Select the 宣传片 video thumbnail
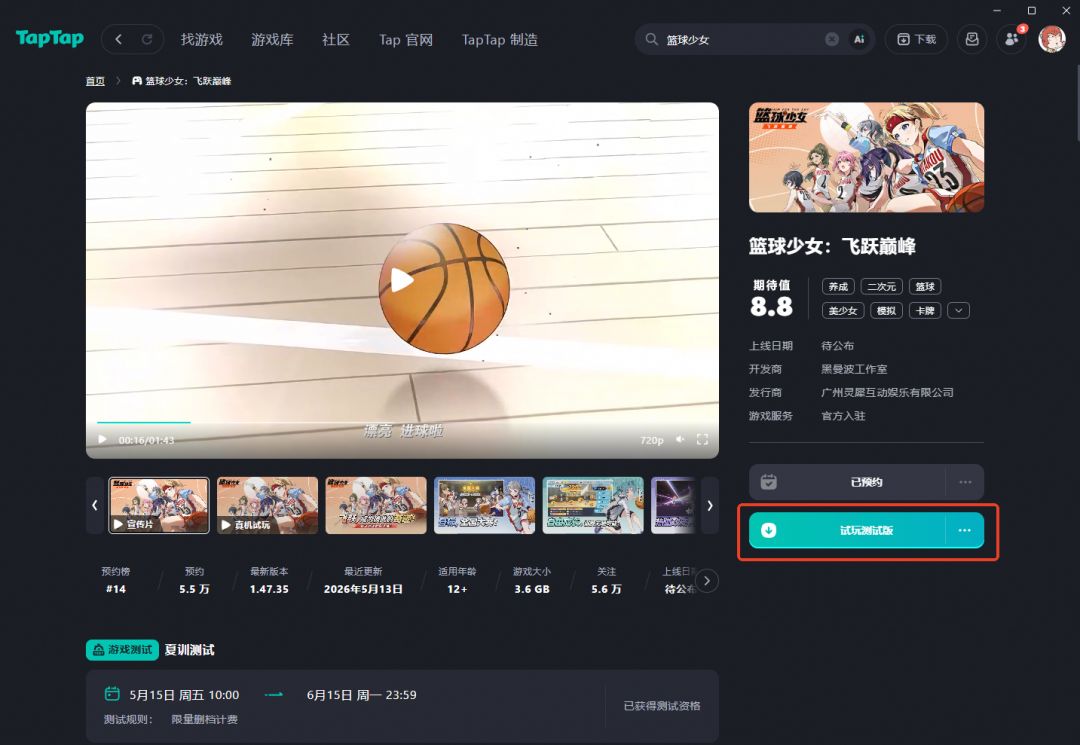This screenshot has width=1080, height=745. tap(159, 505)
